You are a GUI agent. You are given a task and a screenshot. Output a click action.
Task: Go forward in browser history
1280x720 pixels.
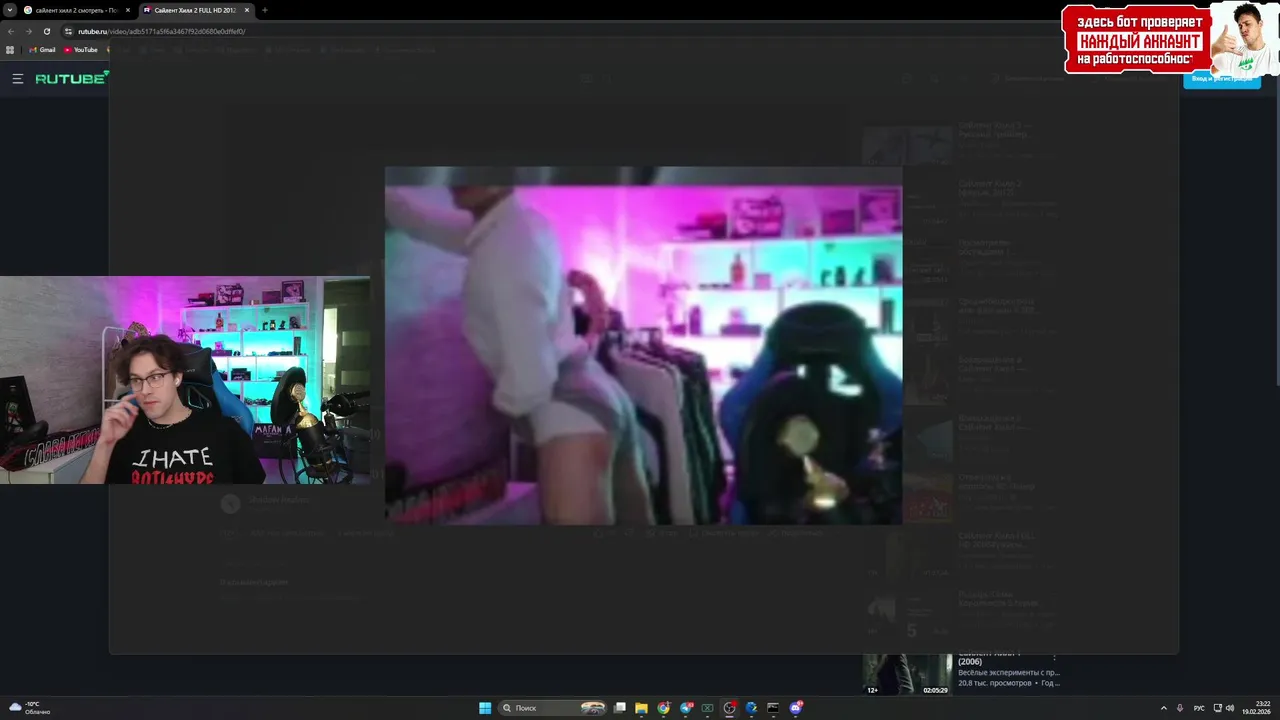point(28,31)
